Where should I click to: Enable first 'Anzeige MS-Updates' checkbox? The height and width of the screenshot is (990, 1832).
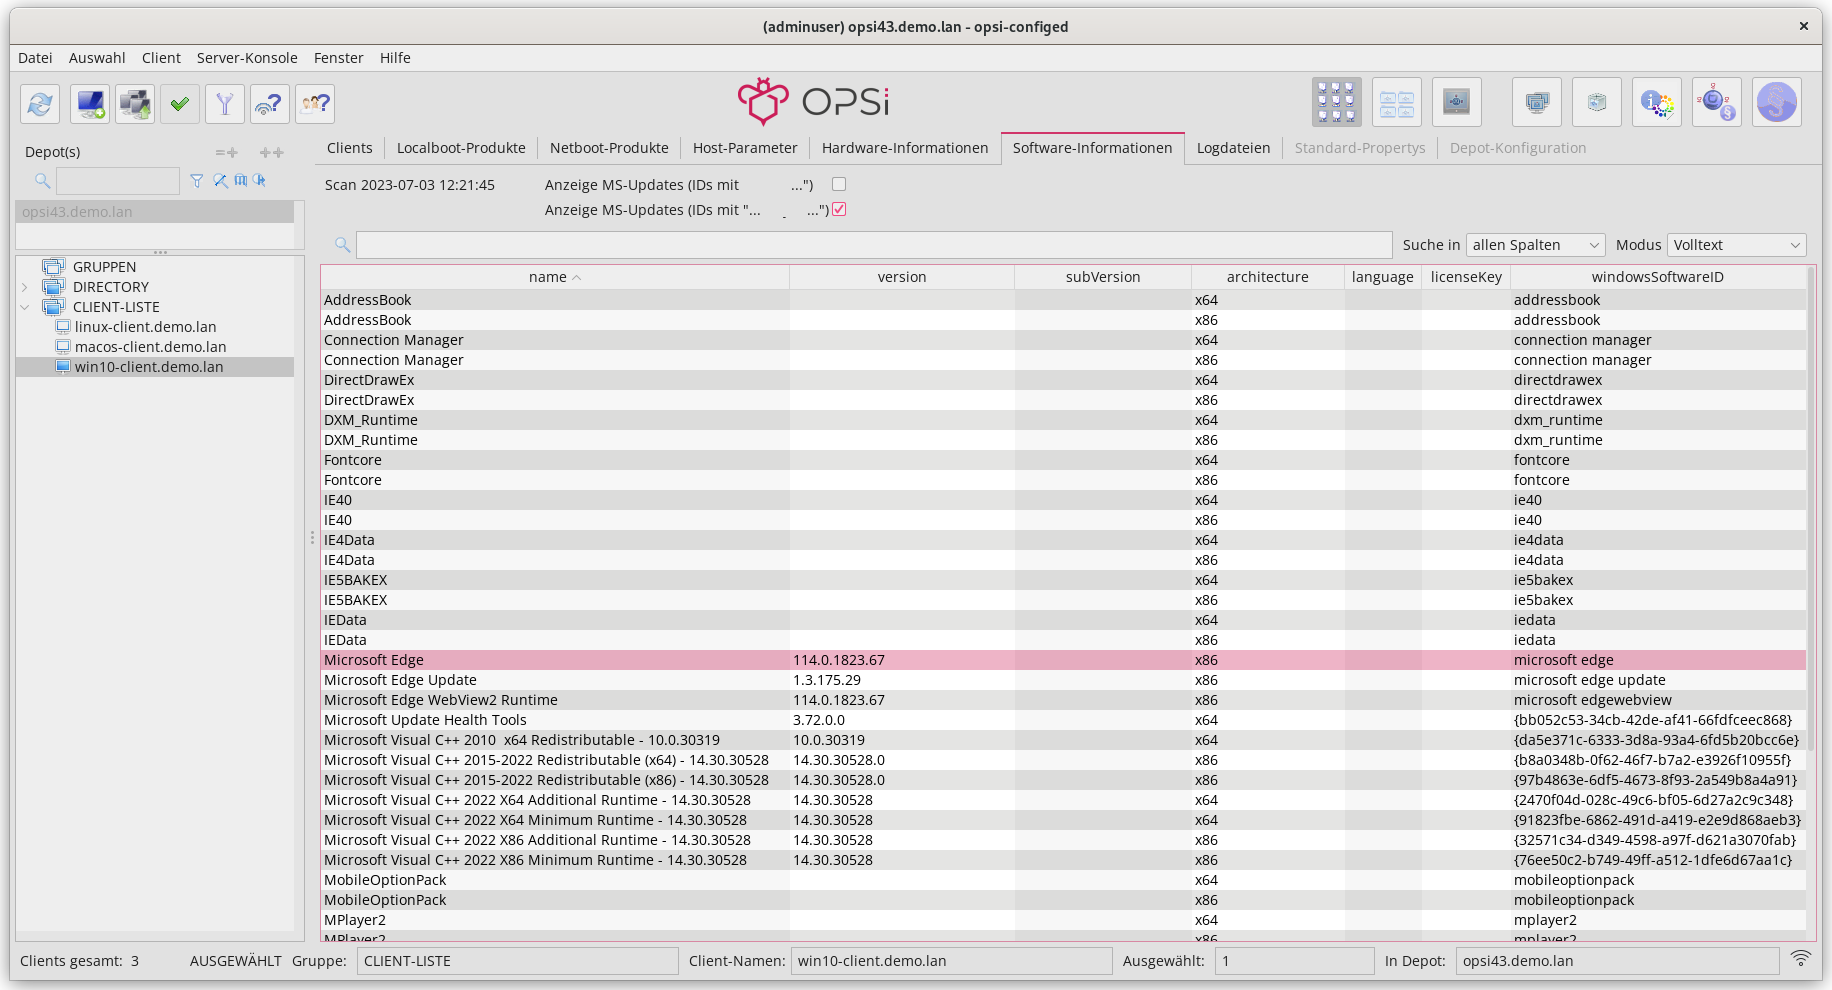pos(839,184)
